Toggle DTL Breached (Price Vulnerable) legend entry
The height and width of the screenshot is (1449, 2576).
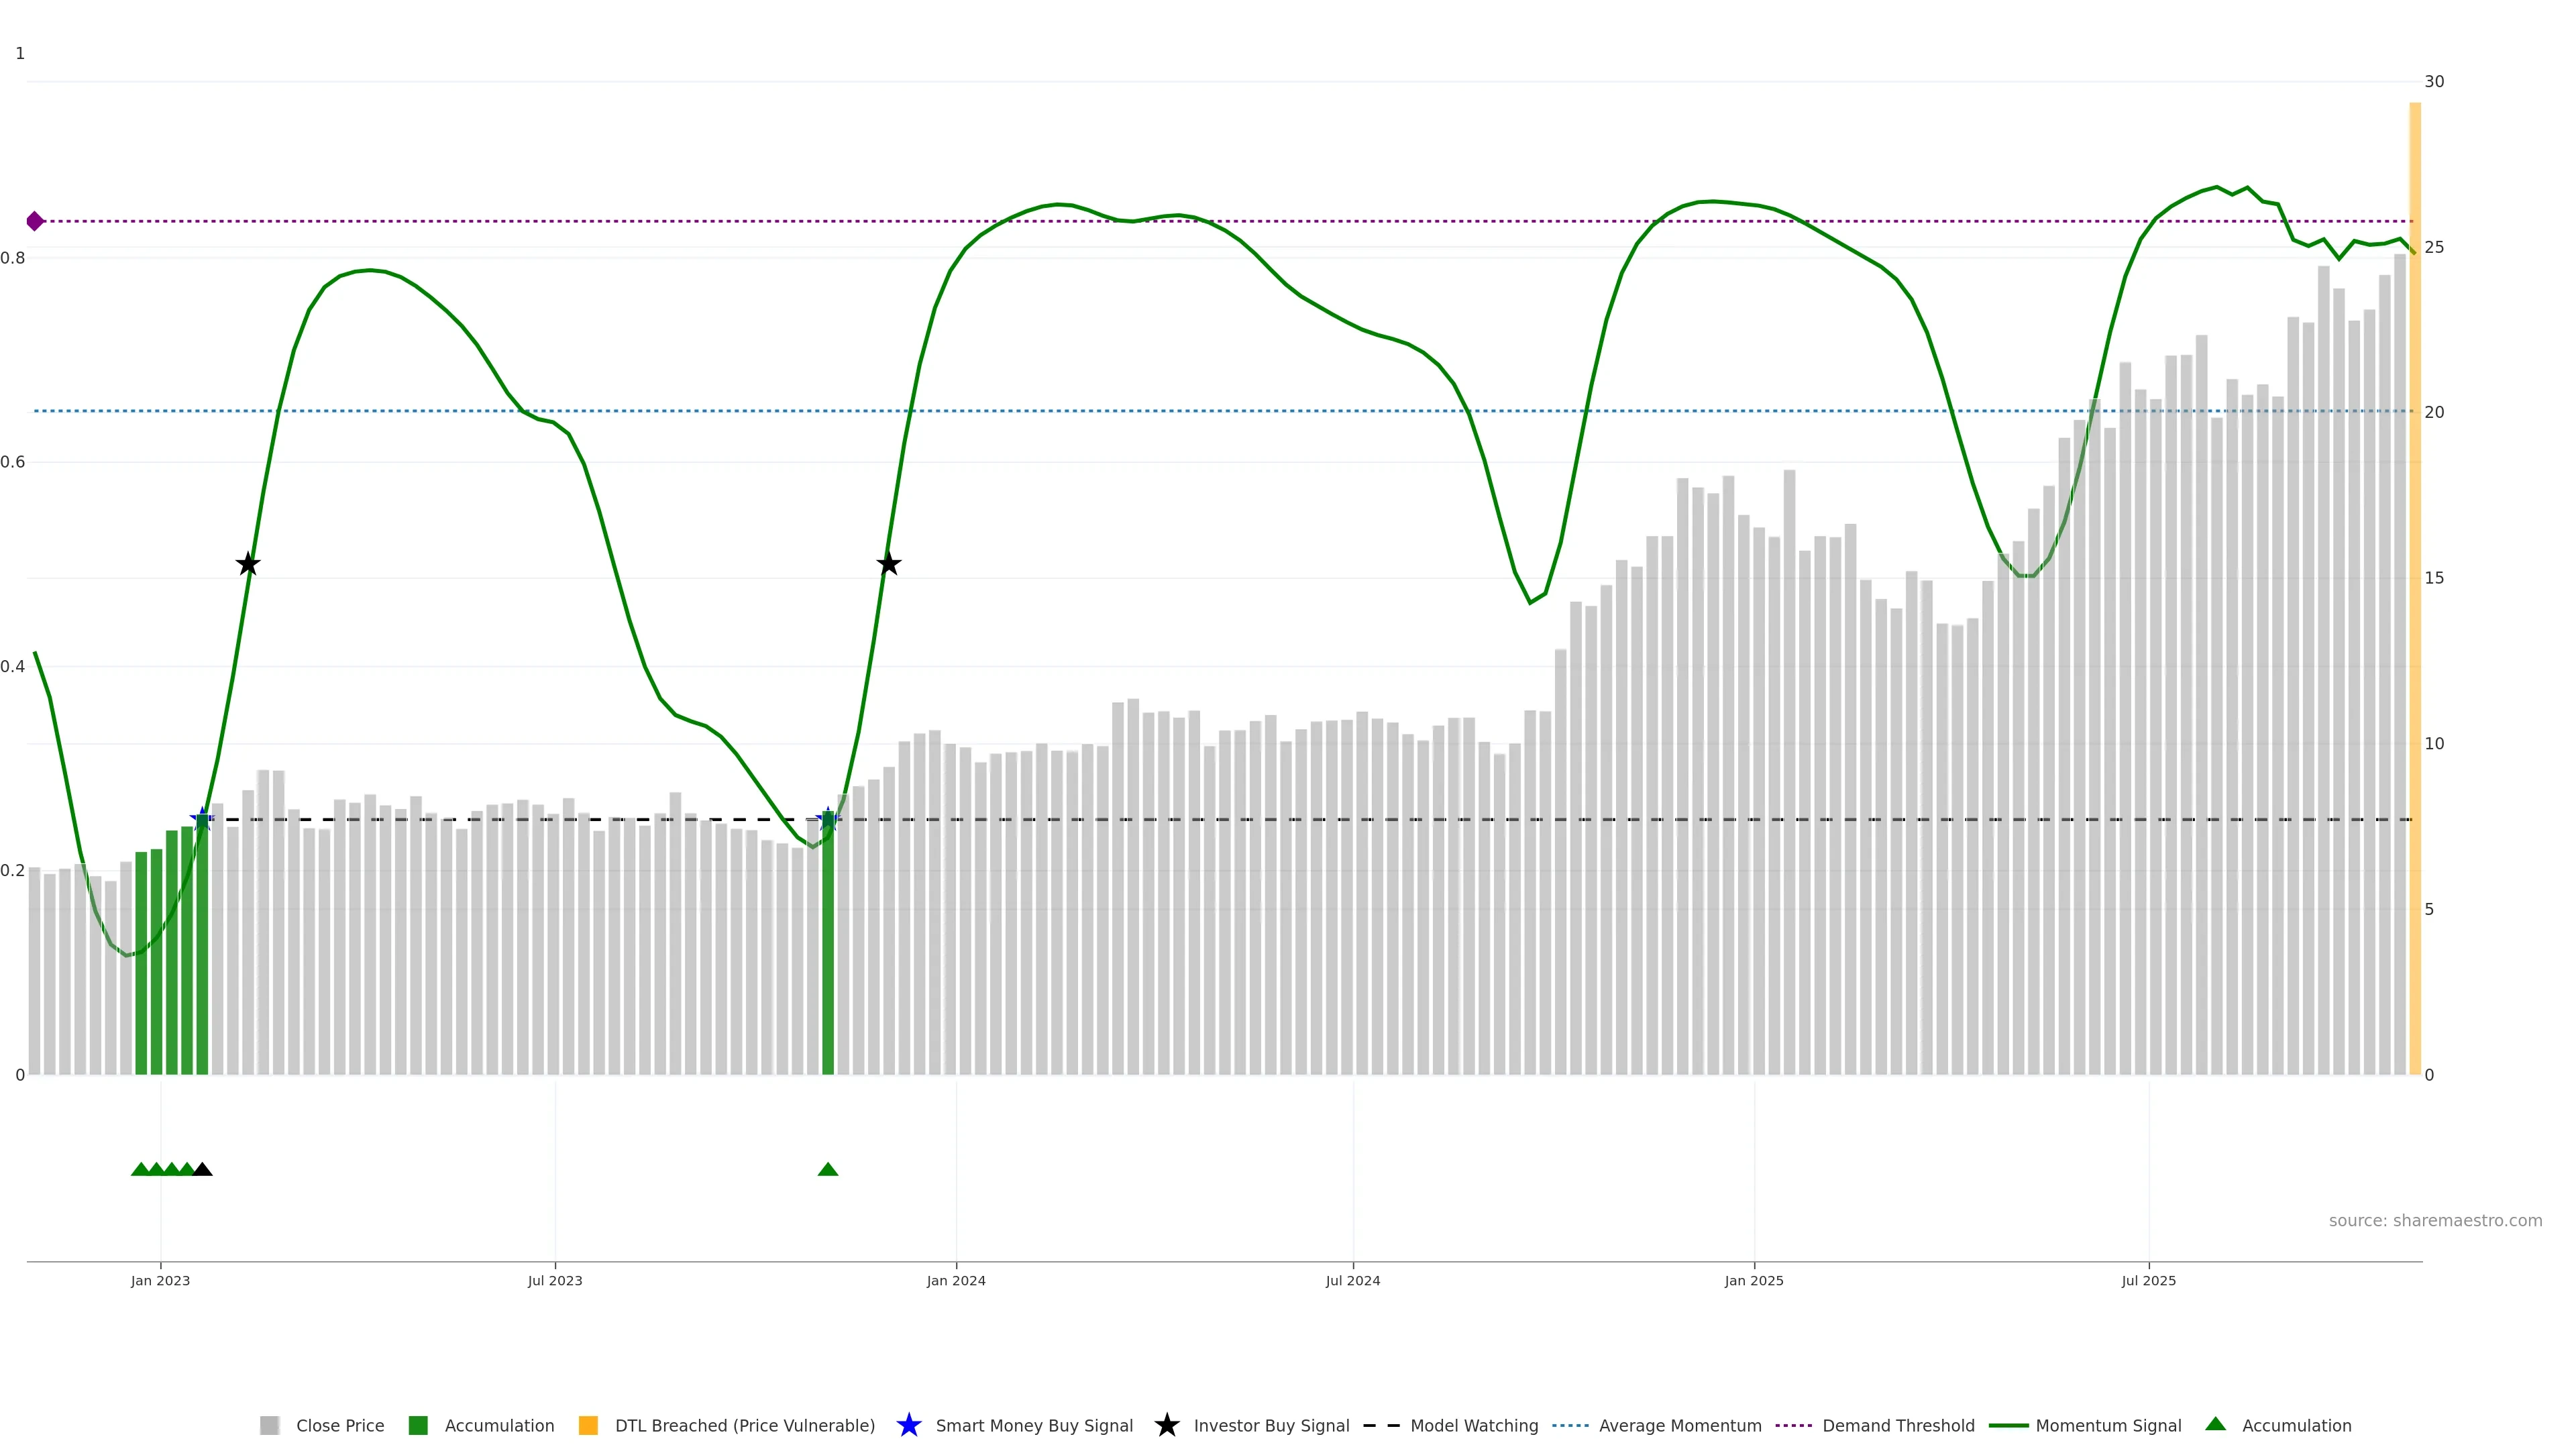point(744,1425)
